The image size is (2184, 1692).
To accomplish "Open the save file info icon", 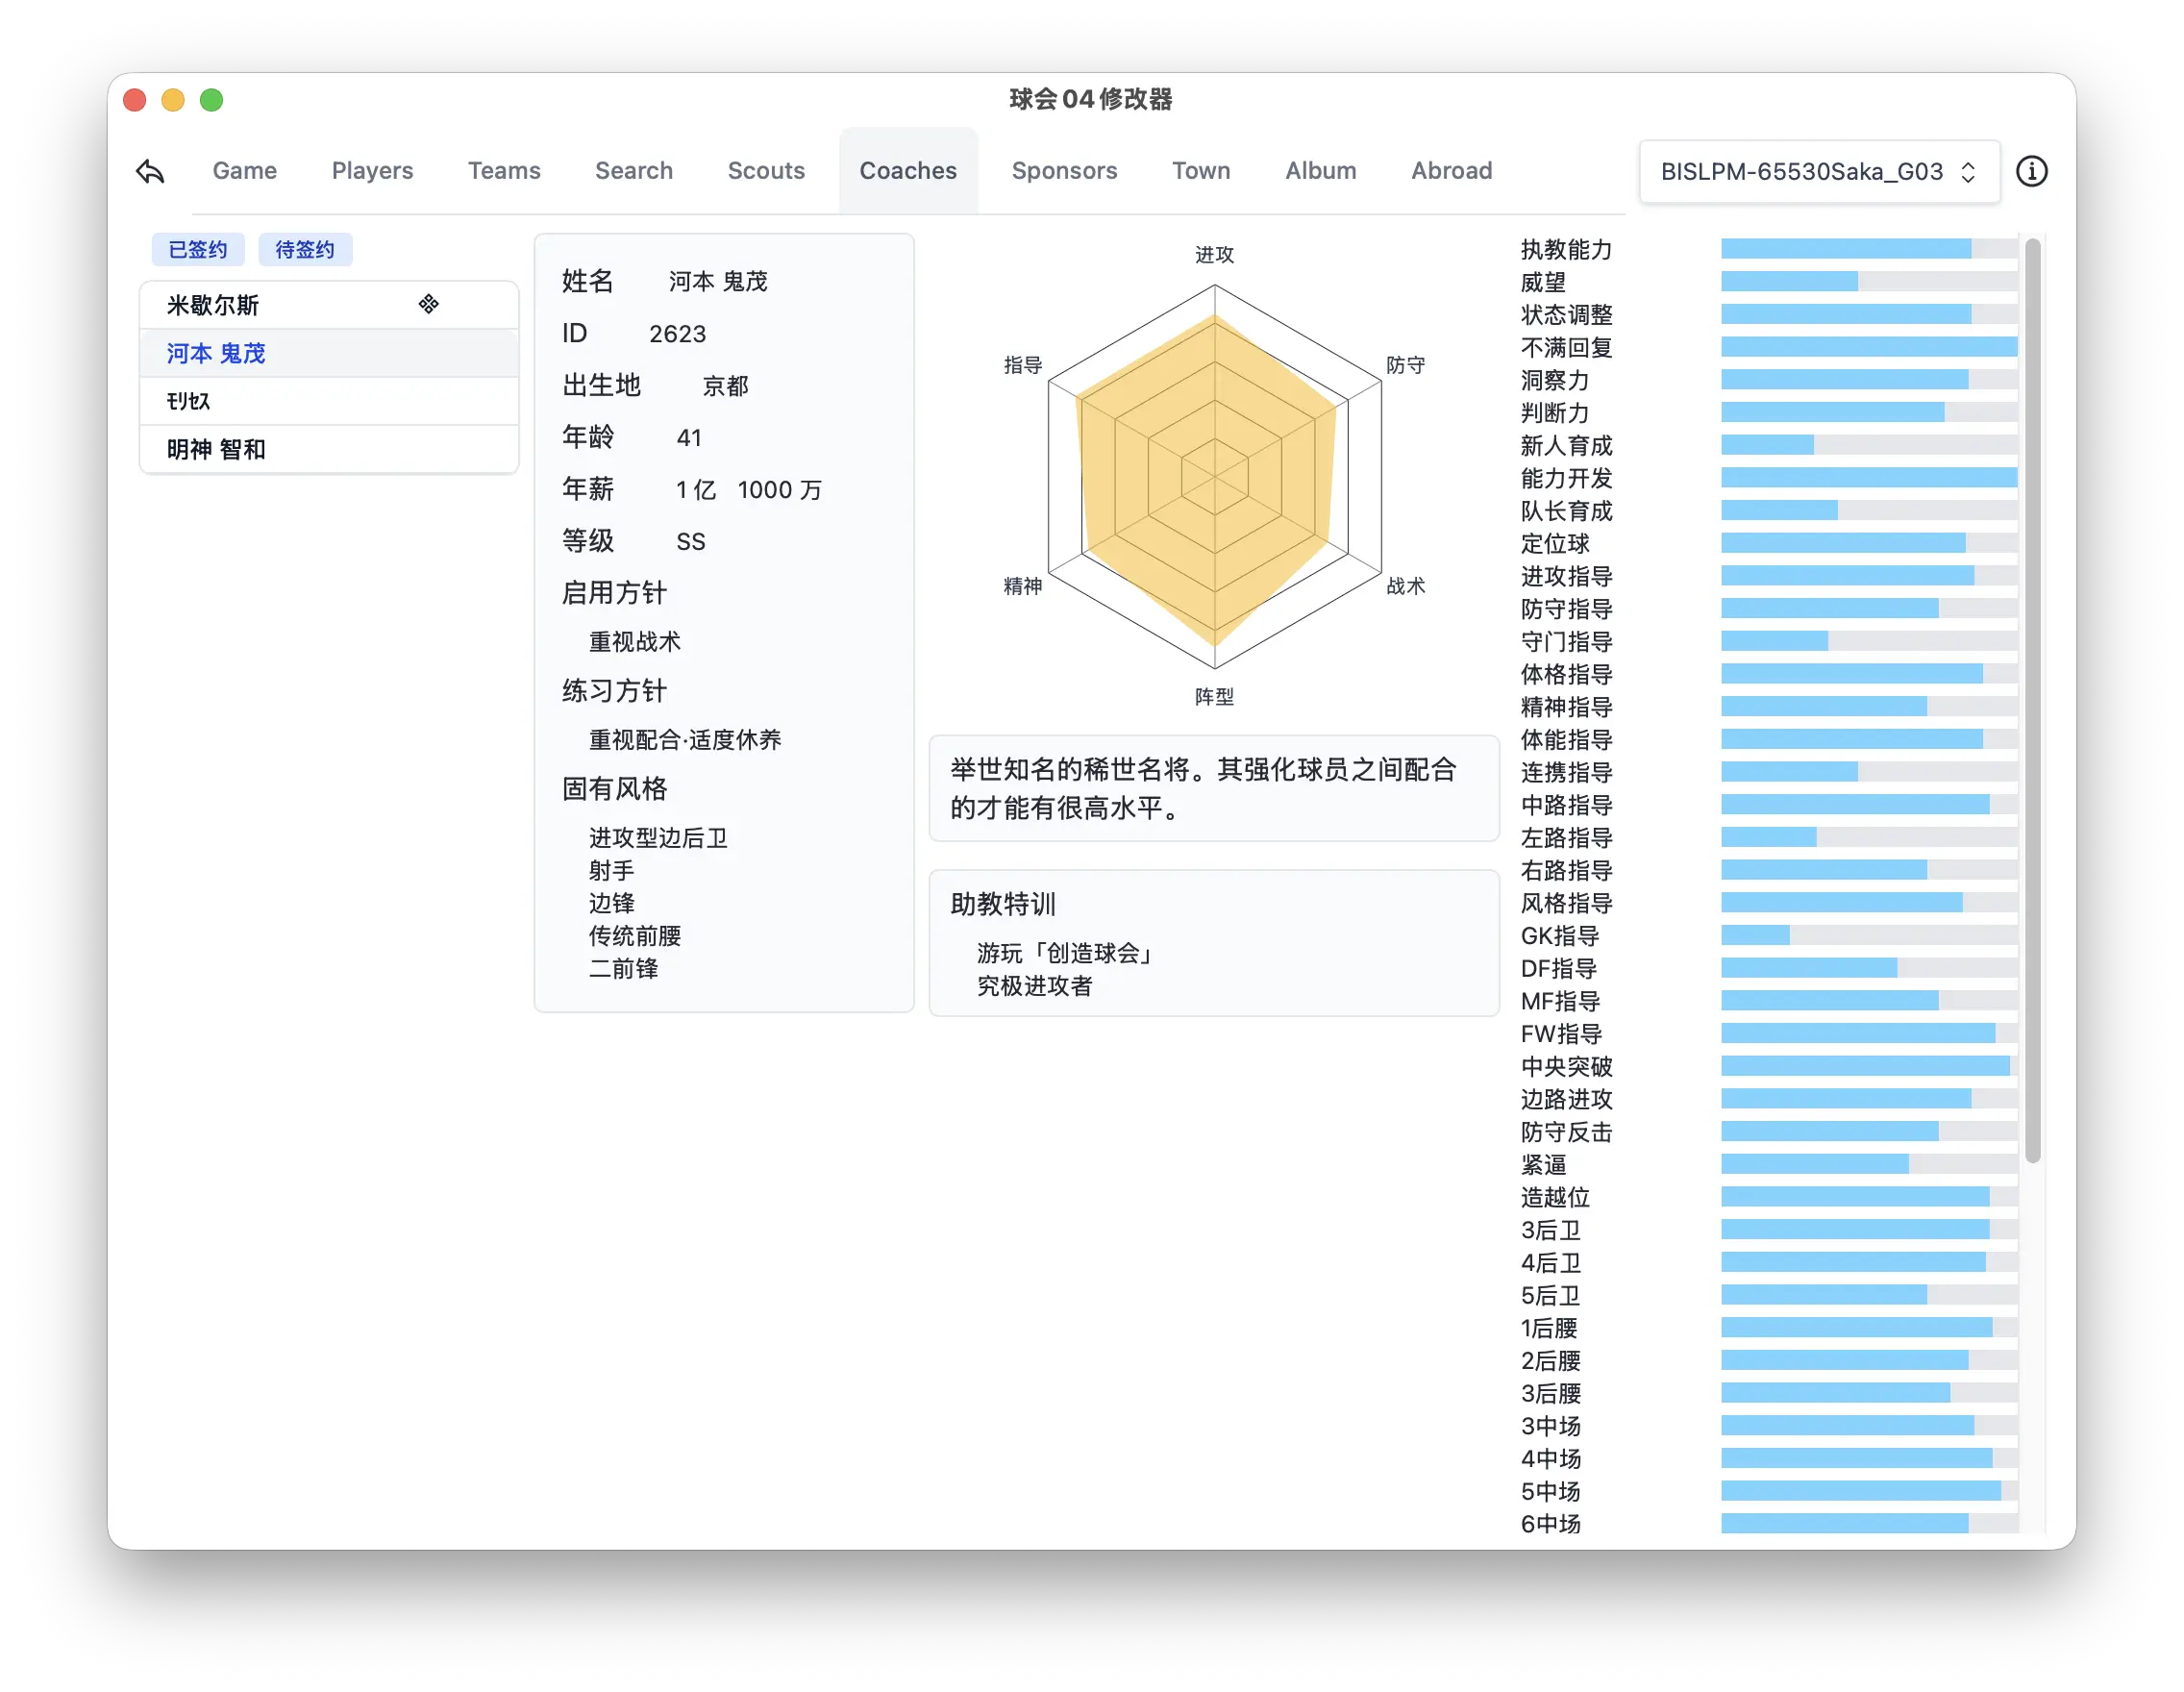I will pos(2032,171).
